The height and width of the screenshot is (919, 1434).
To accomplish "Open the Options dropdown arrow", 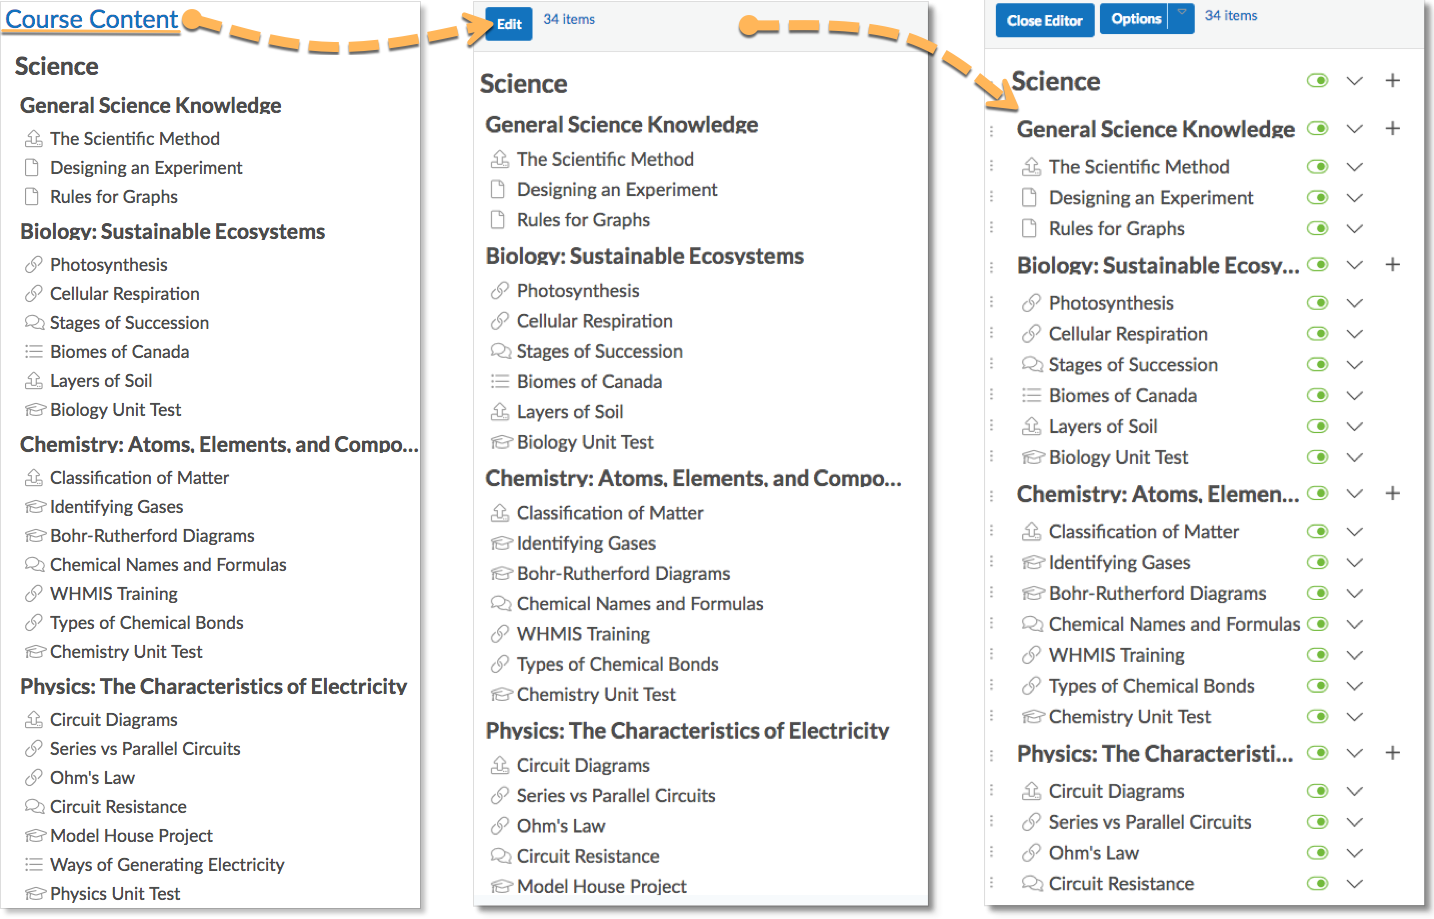I will (x=1182, y=14).
